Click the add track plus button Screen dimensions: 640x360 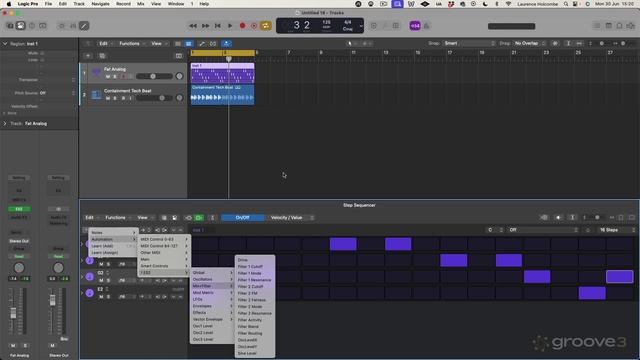click(88, 56)
